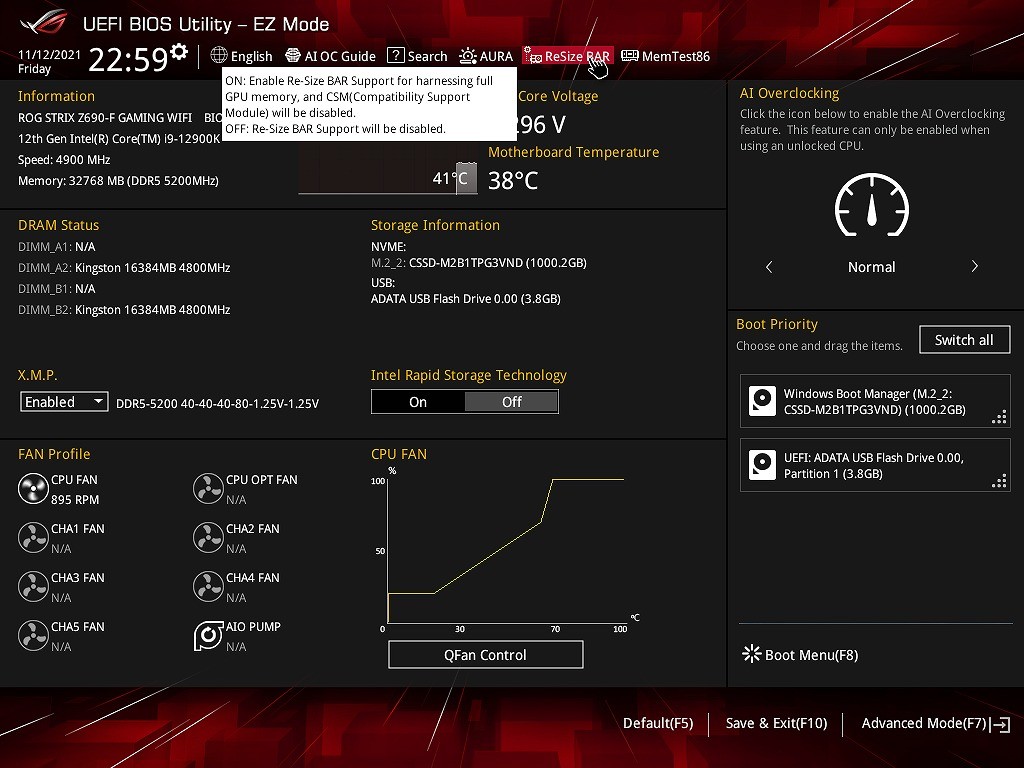This screenshot has width=1024, height=768.
Task: Click the 22:59 clock display
Action: click(128, 59)
